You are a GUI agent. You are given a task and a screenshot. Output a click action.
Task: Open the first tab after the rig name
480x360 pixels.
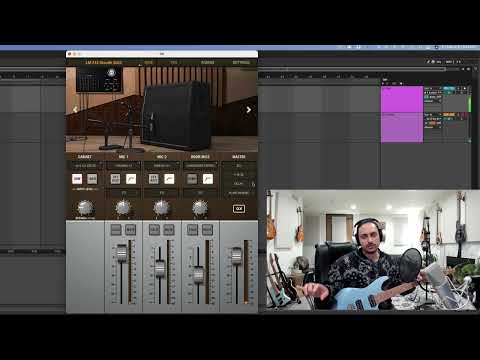point(149,63)
